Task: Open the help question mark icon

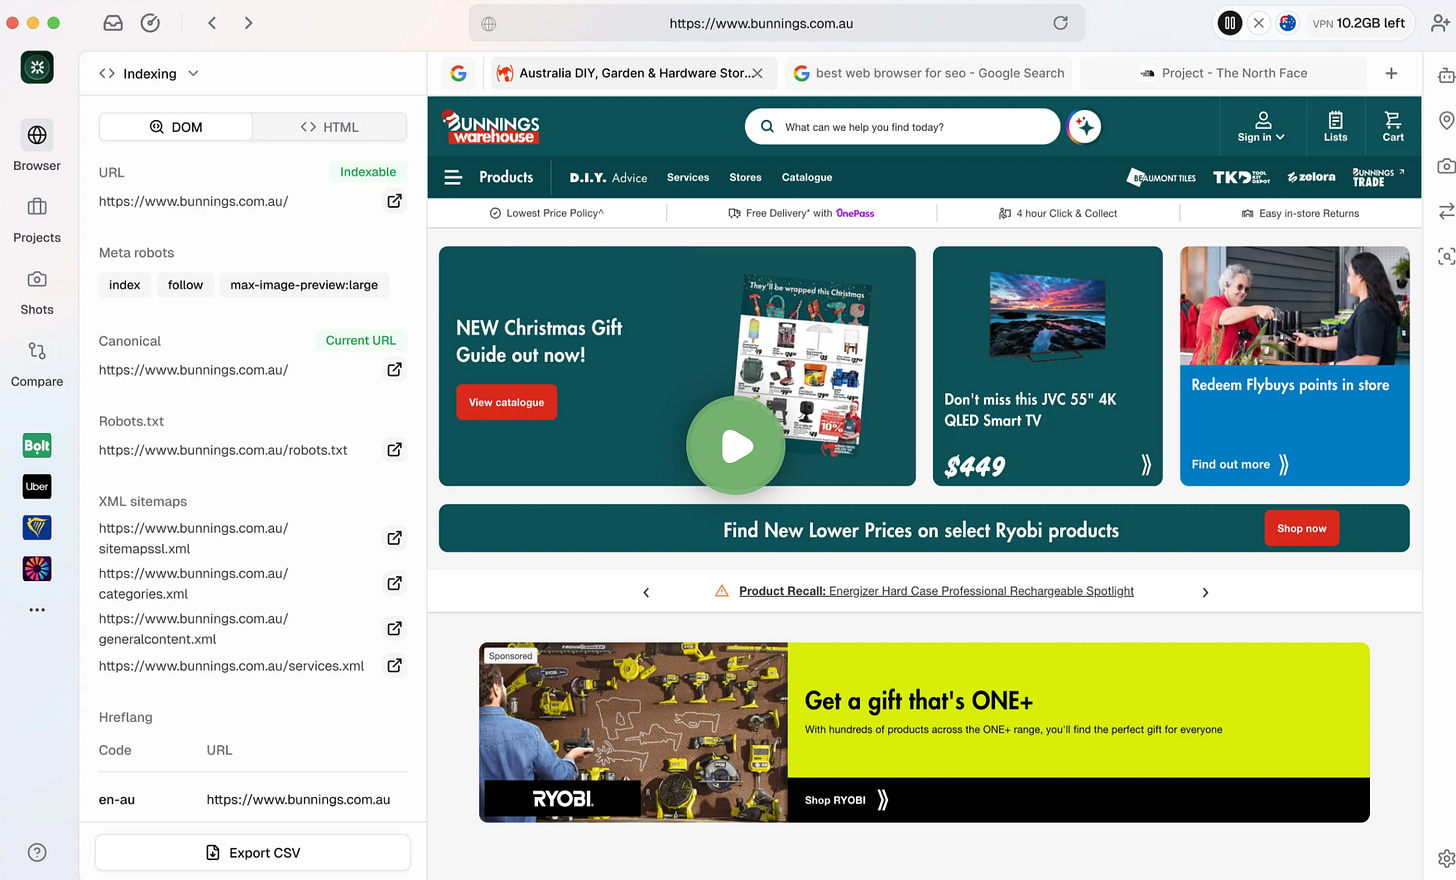Action: click(37, 853)
